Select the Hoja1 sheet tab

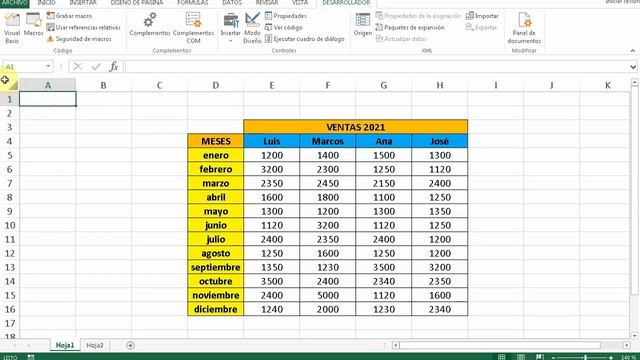click(x=65, y=345)
